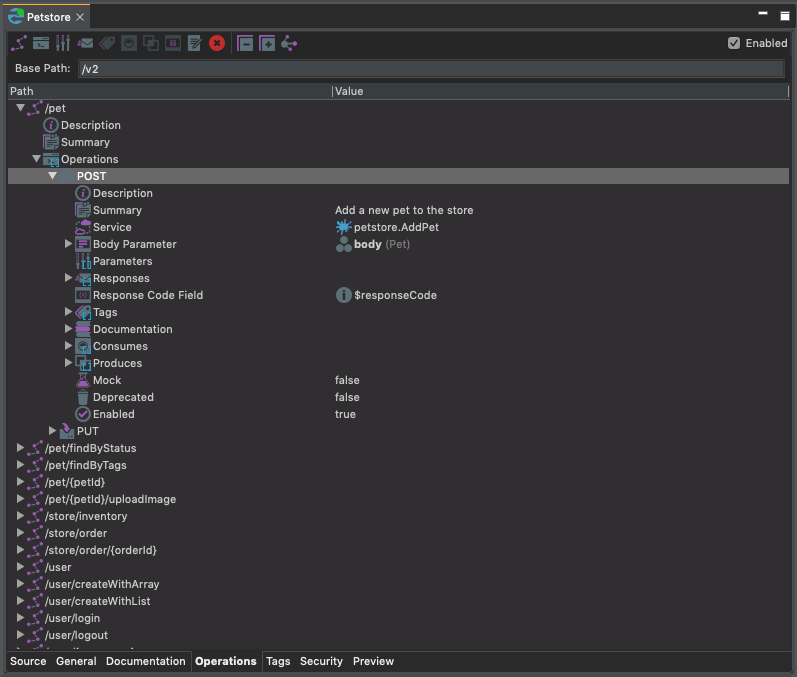Click the add path icon in toolbar
This screenshot has width=797, height=677.
19,43
